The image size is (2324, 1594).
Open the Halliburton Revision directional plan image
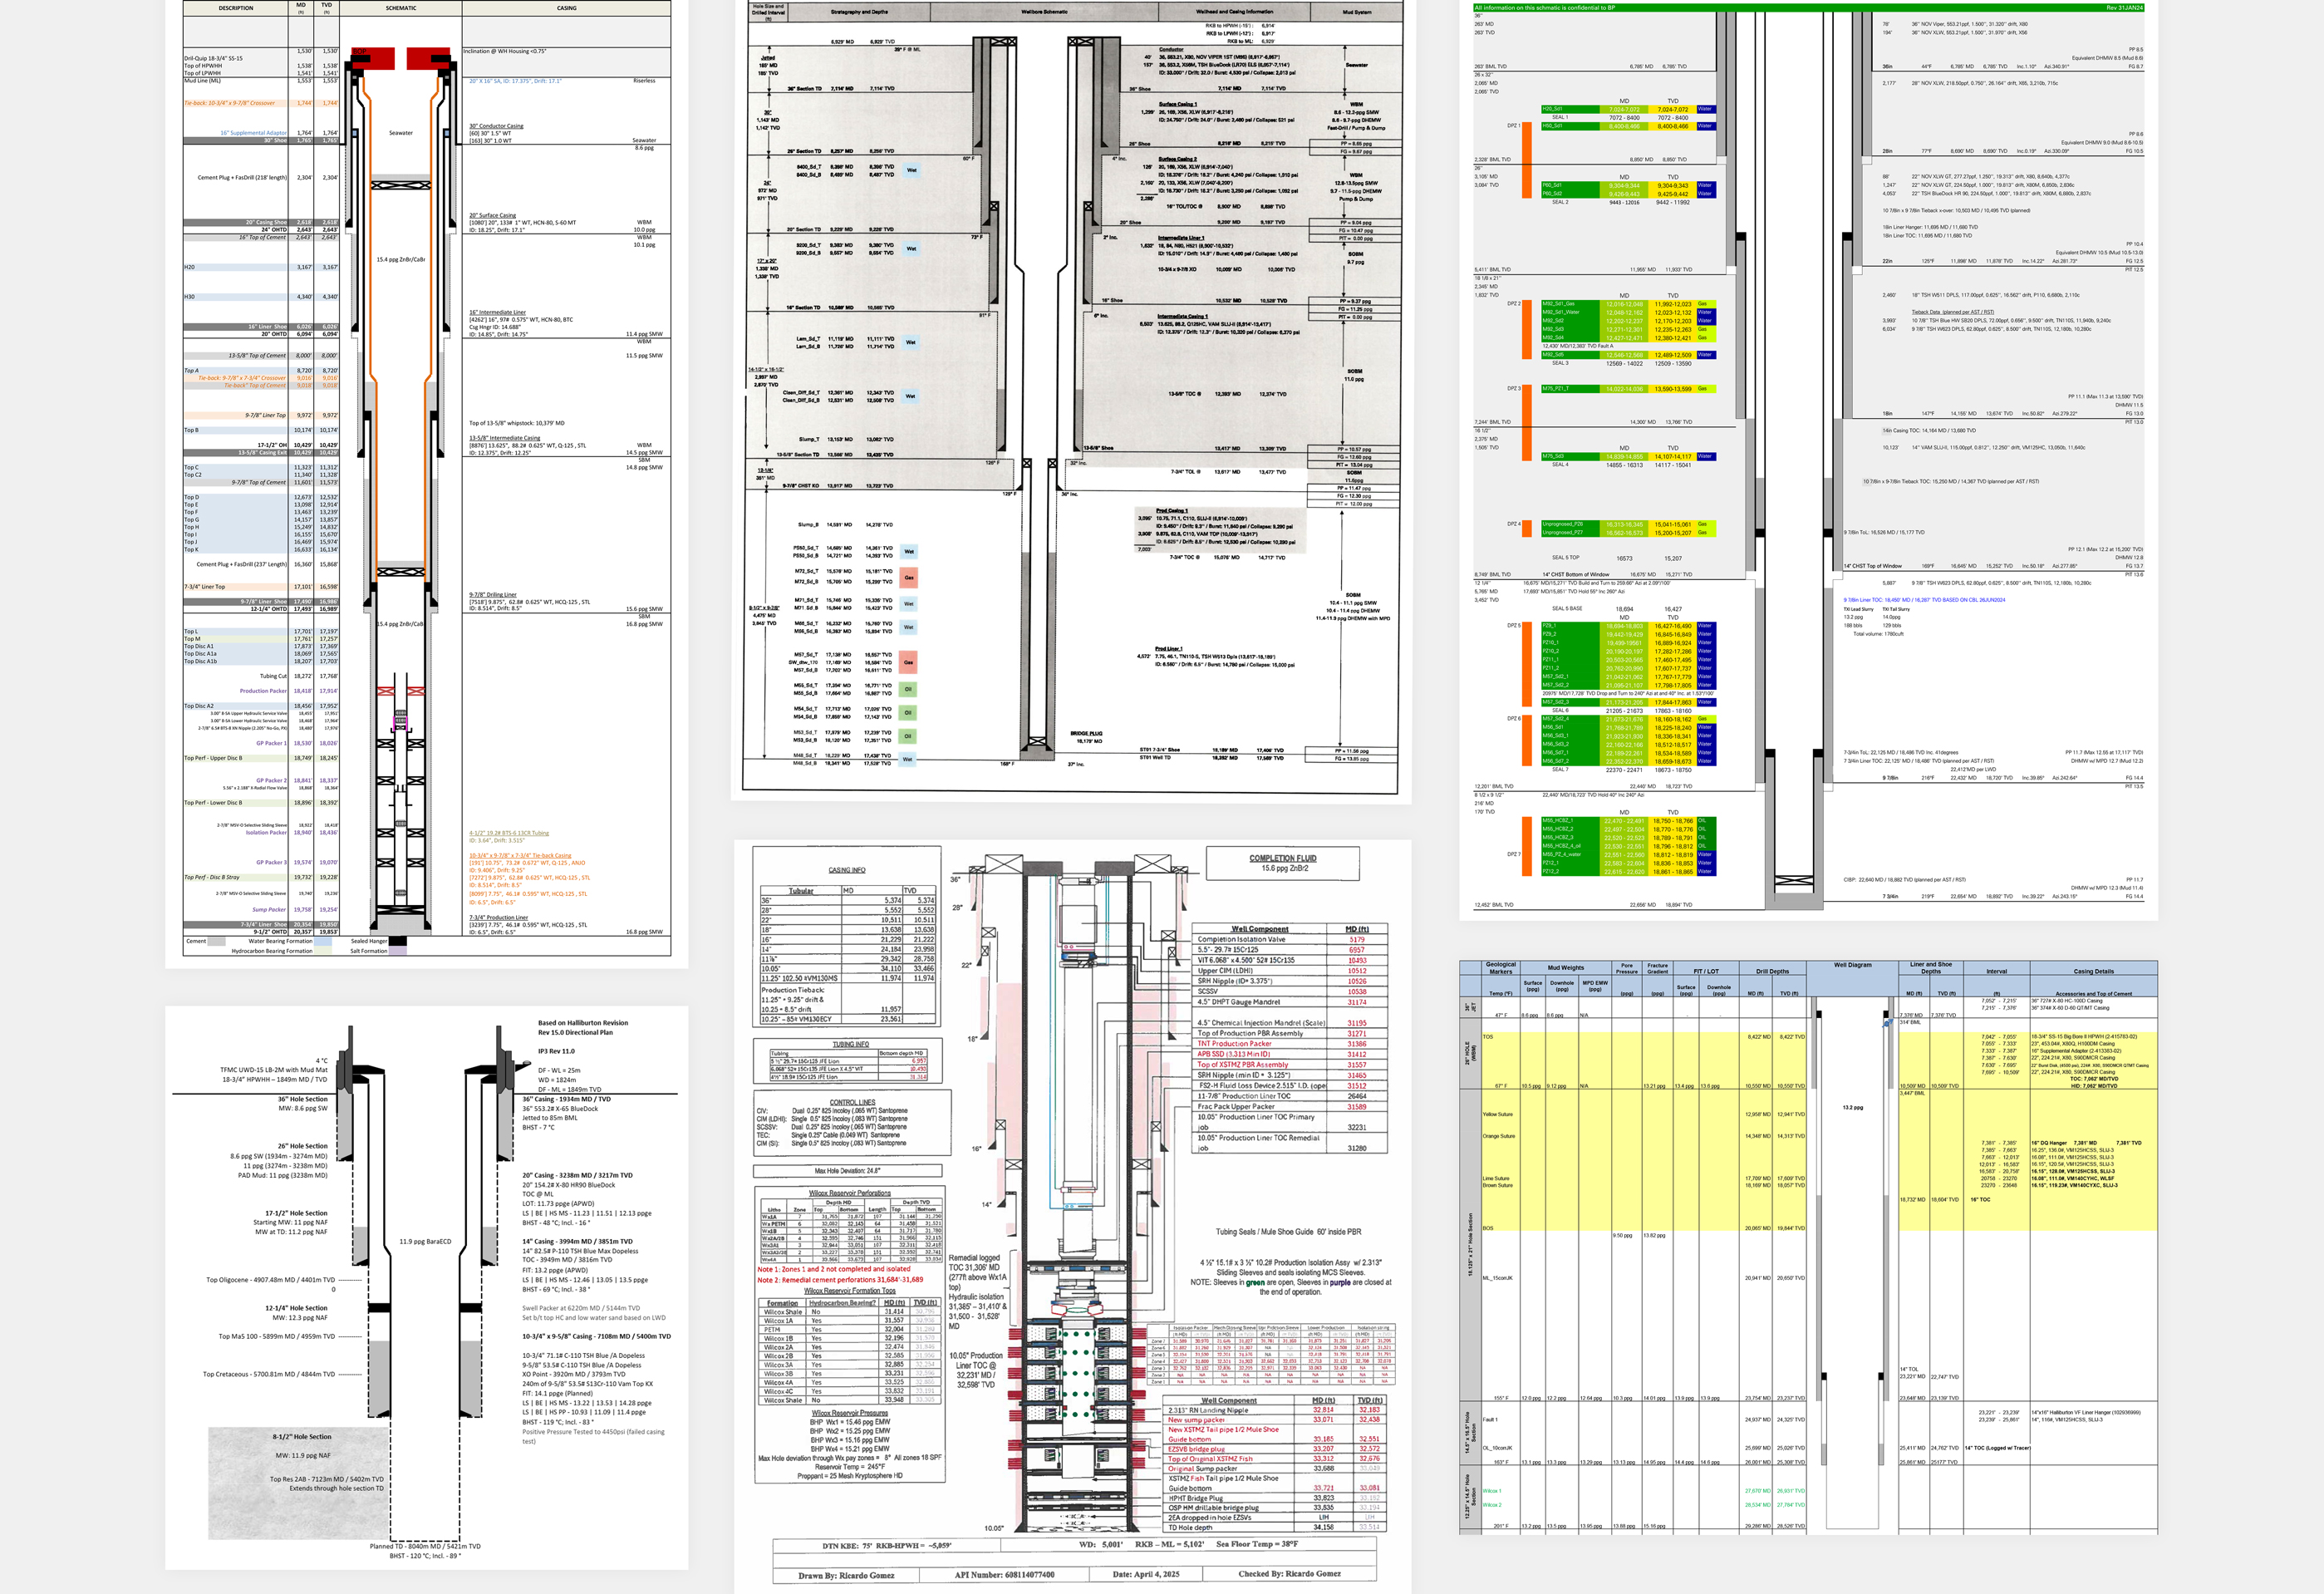tap(426, 1287)
